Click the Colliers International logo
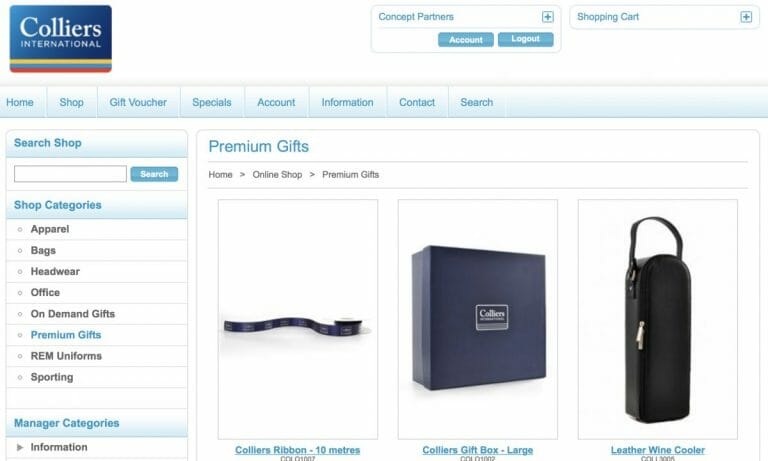 pos(61,39)
